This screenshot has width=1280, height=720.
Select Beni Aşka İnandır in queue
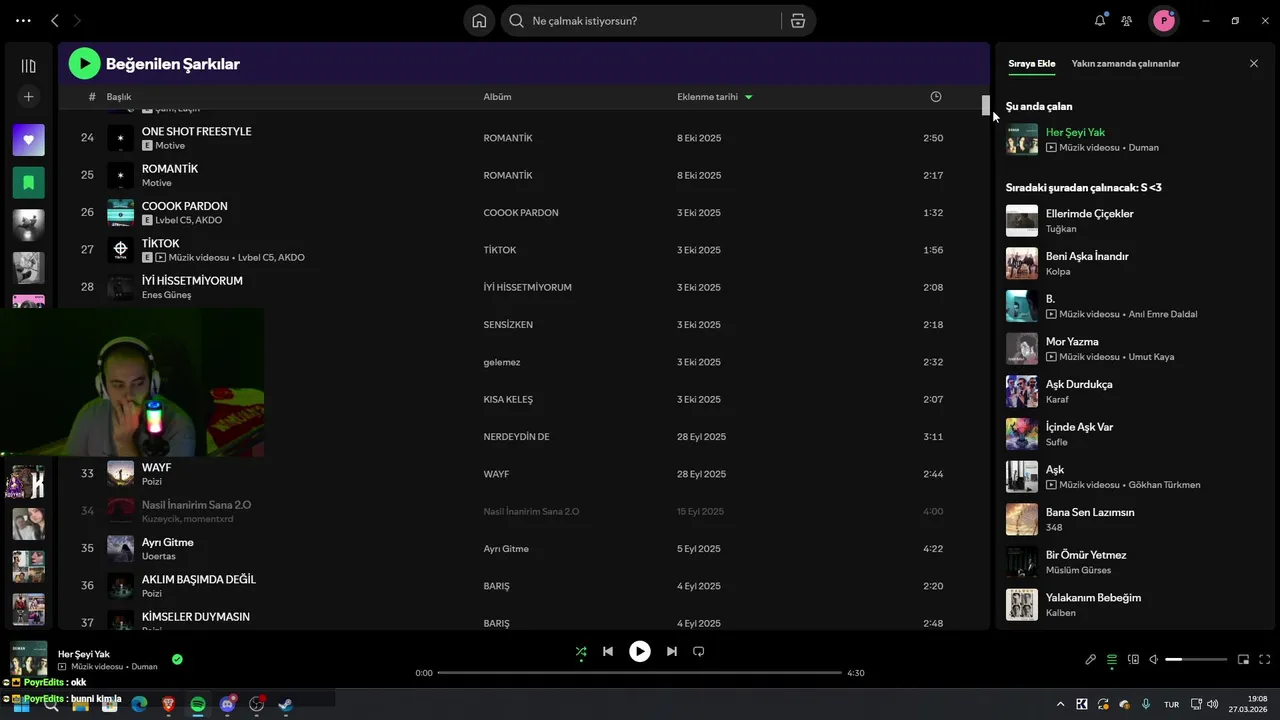1087,256
